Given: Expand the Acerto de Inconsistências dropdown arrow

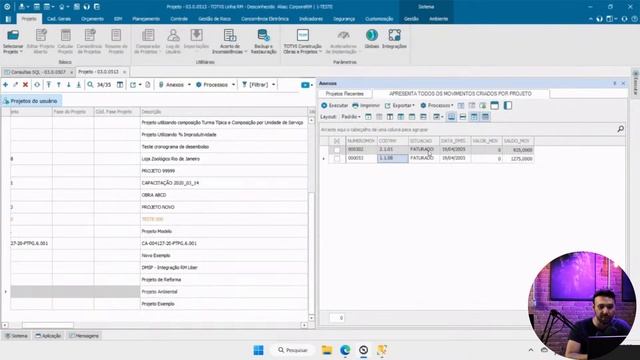Looking at the screenshot, I should (x=246, y=52).
